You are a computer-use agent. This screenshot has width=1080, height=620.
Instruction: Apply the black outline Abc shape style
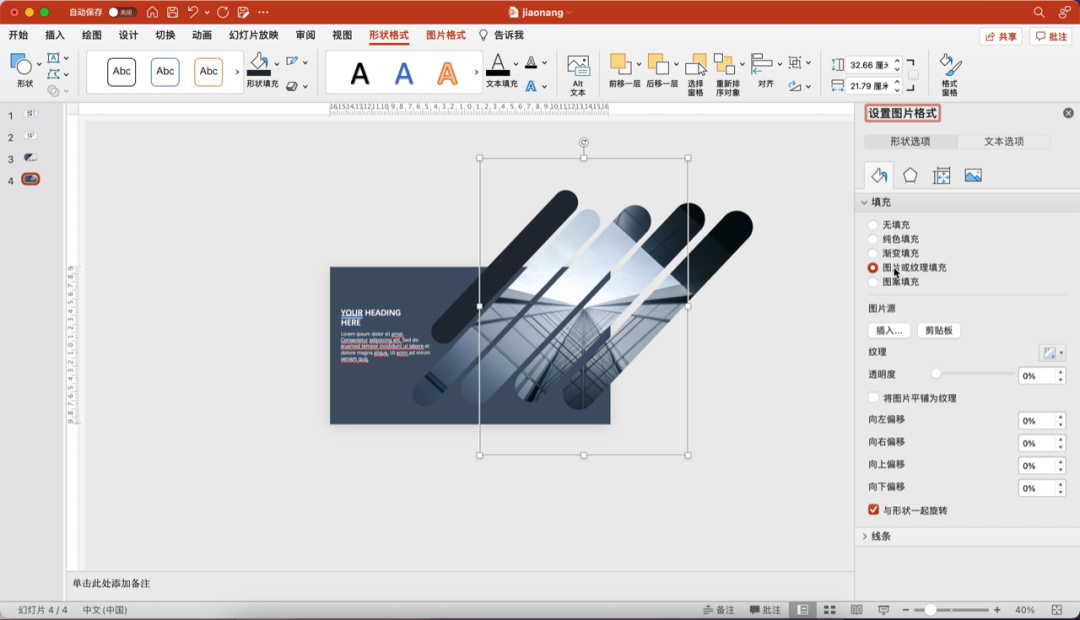pos(122,72)
